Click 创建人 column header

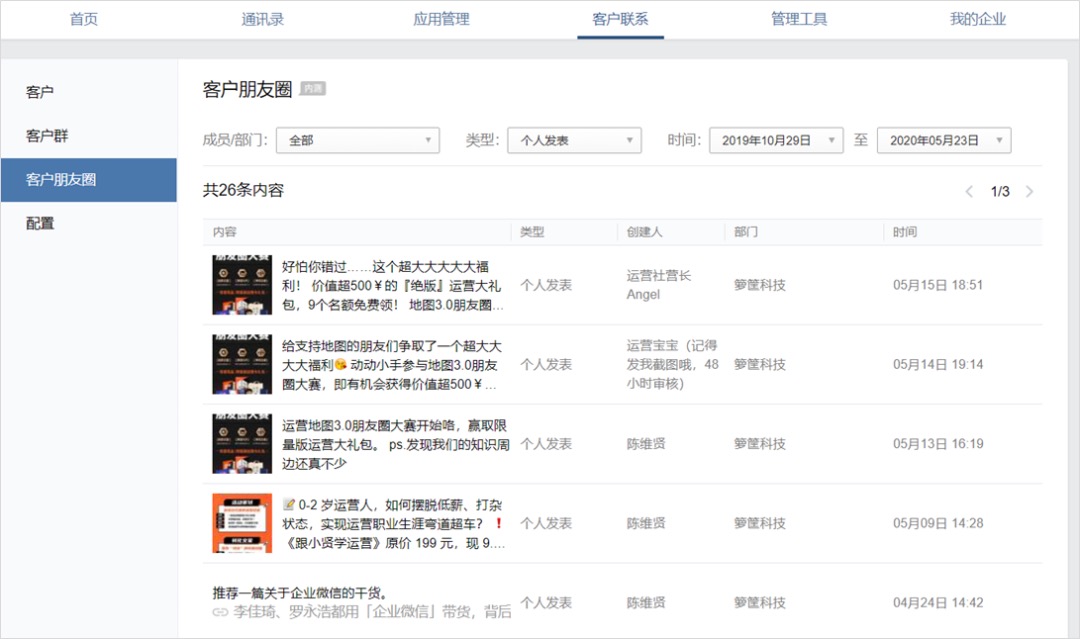tap(645, 232)
